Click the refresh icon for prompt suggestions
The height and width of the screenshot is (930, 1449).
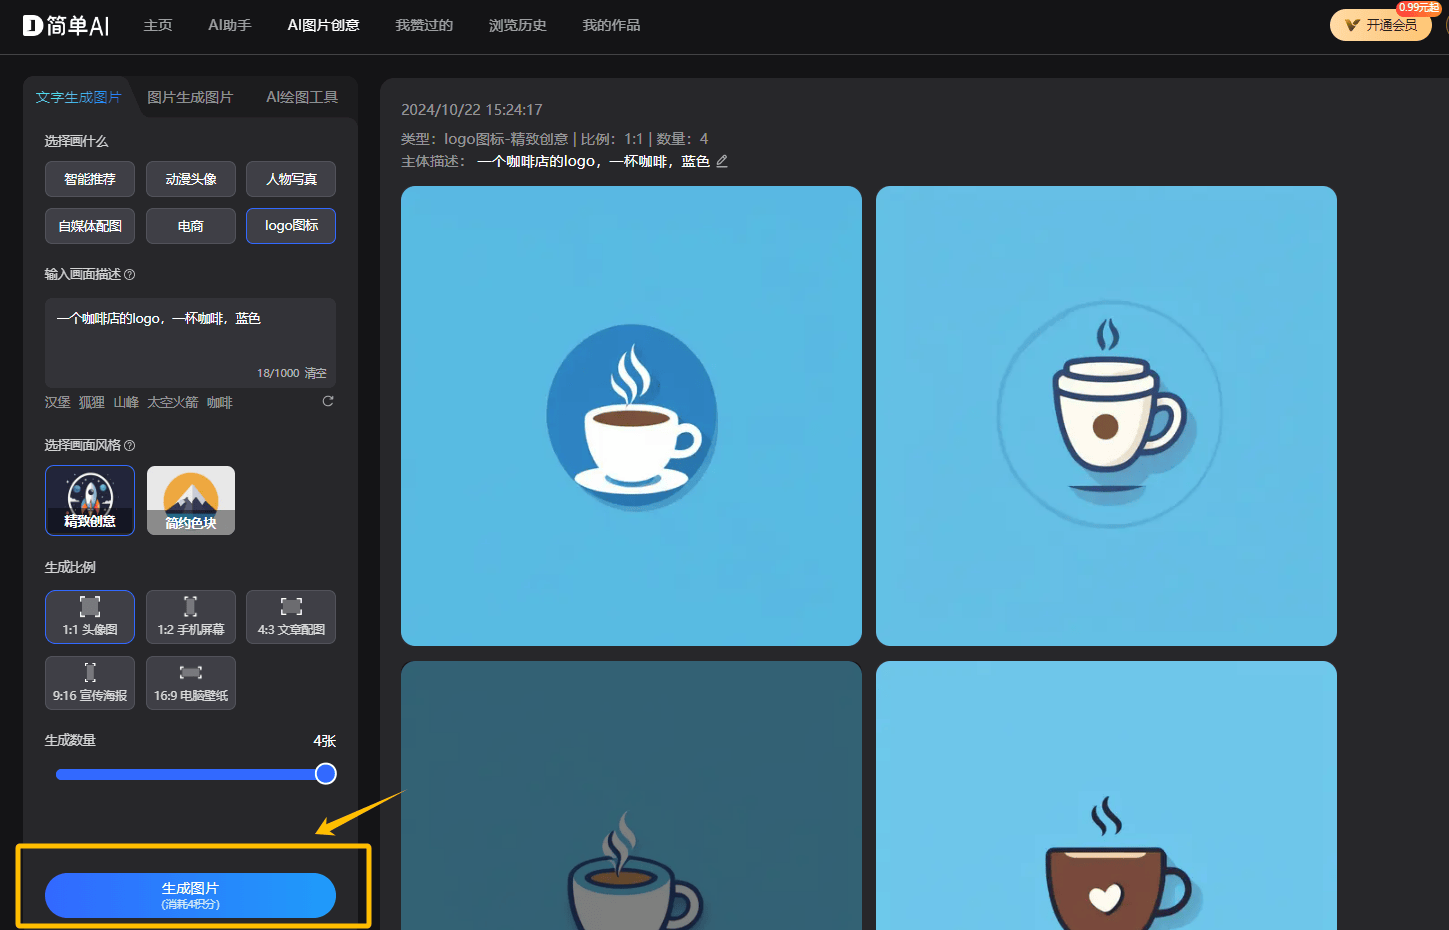(328, 401)
